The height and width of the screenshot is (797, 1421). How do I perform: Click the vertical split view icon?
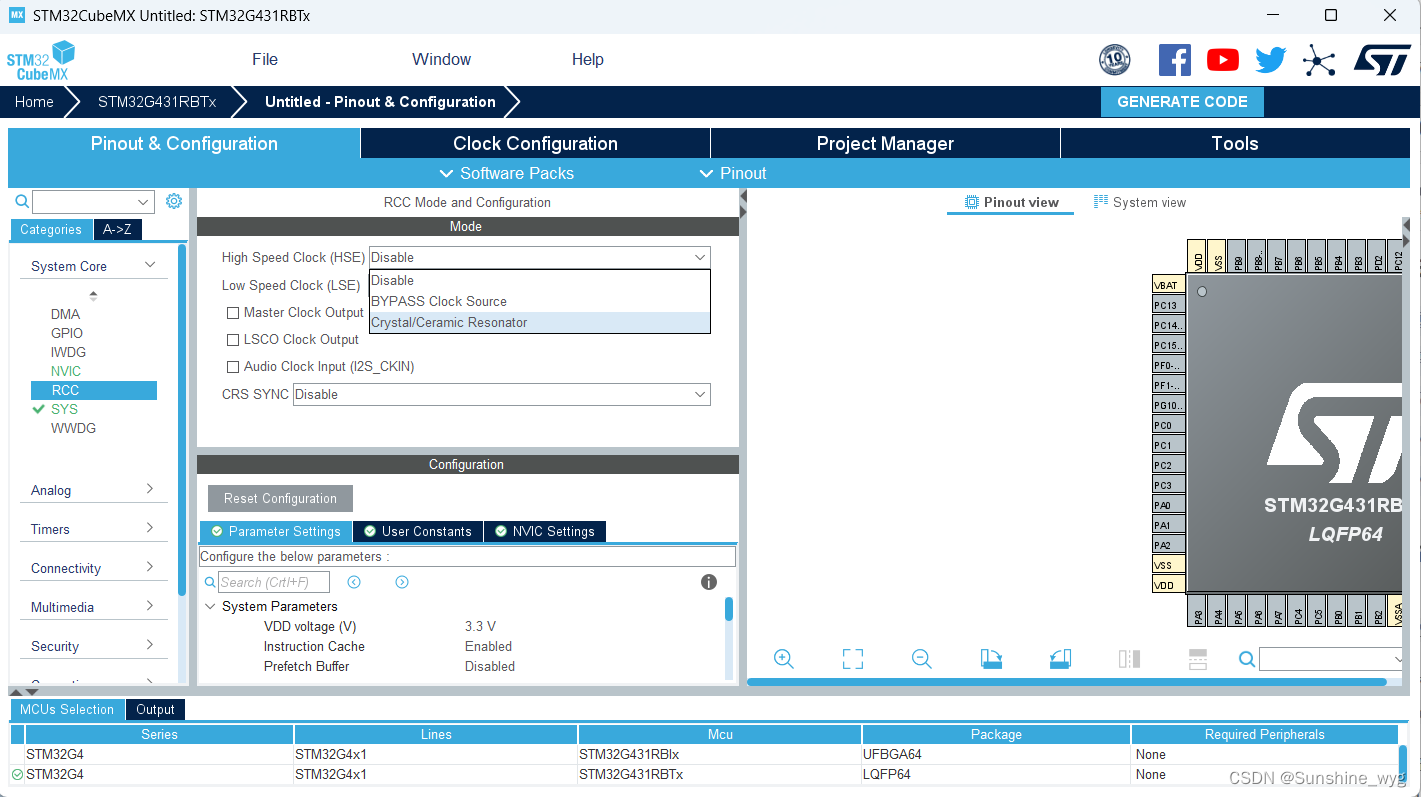1129,659
